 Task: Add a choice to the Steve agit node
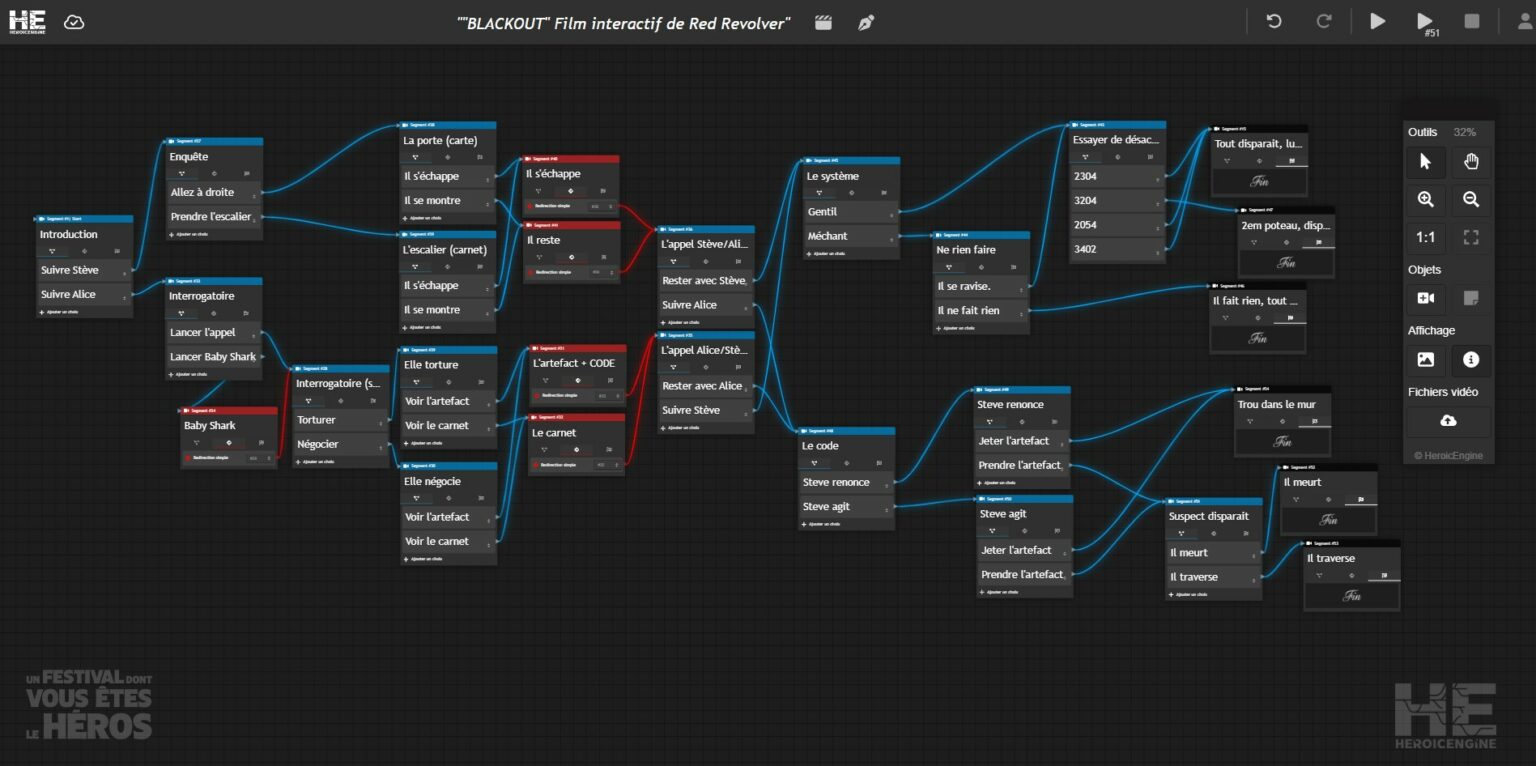[1000, 592]
